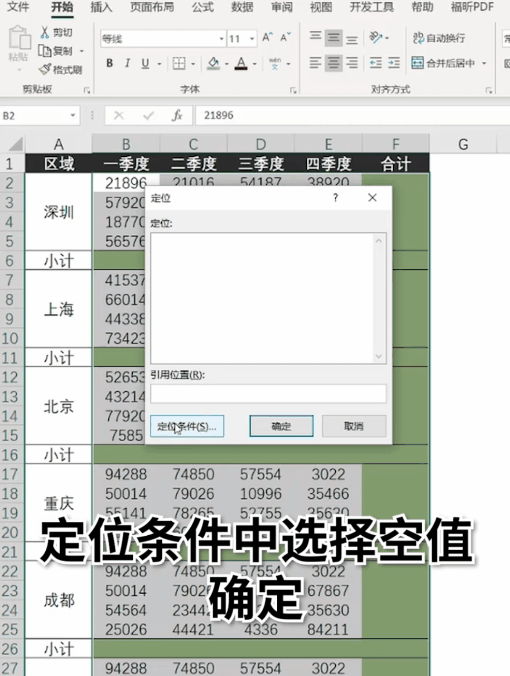Align text to bottom
The width and height of the screenshot is (510, 676).
[352, 39]
